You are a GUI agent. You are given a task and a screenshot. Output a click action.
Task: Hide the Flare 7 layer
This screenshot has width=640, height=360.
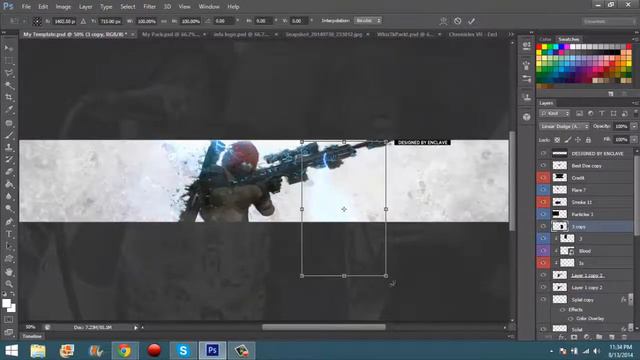[543, 190]
